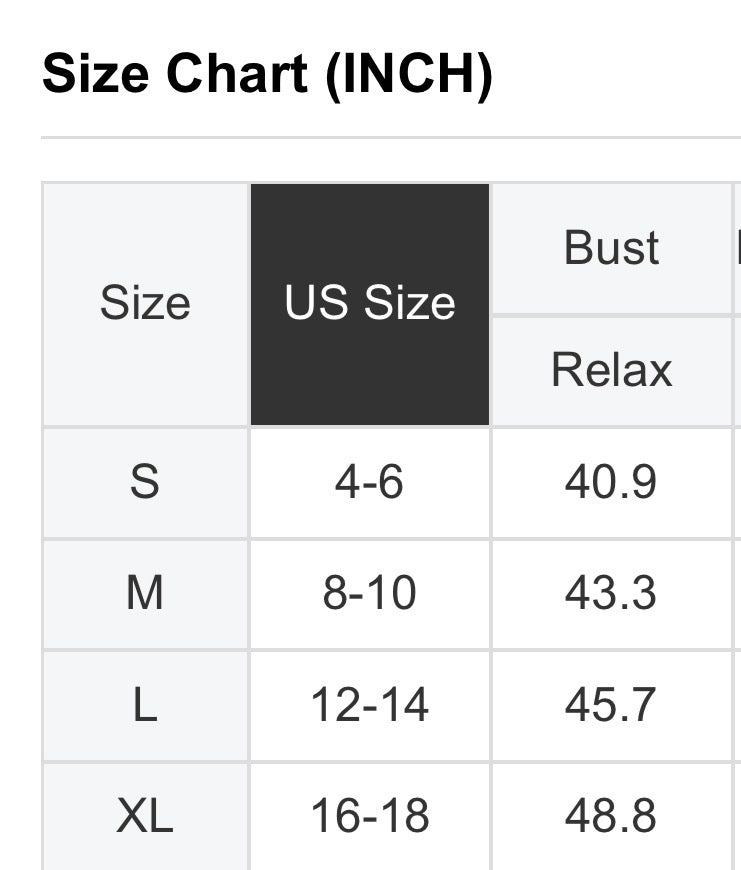This screenshot has height=870, width=741.
Task: Click the US Size dark header cell
Action: tap(370, 304)
